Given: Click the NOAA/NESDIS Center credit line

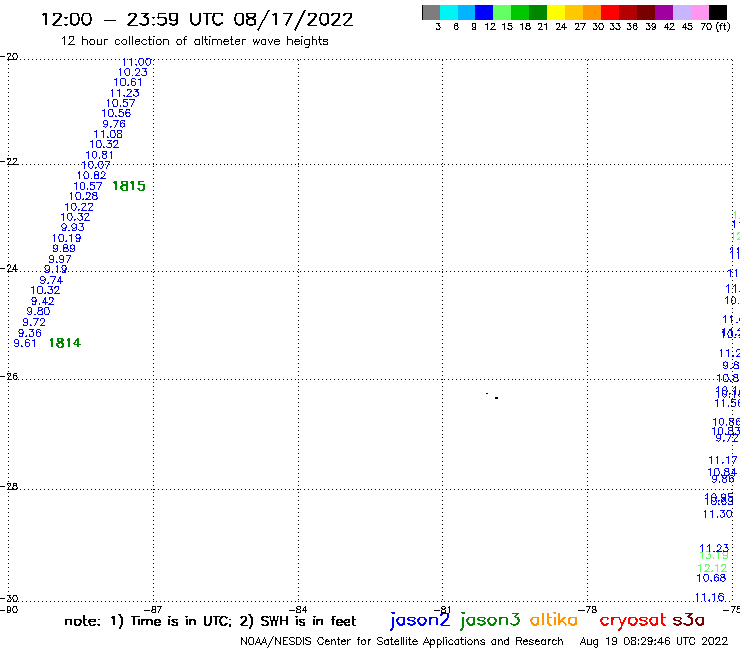Looking at the screenshot, I should [402, 642].
